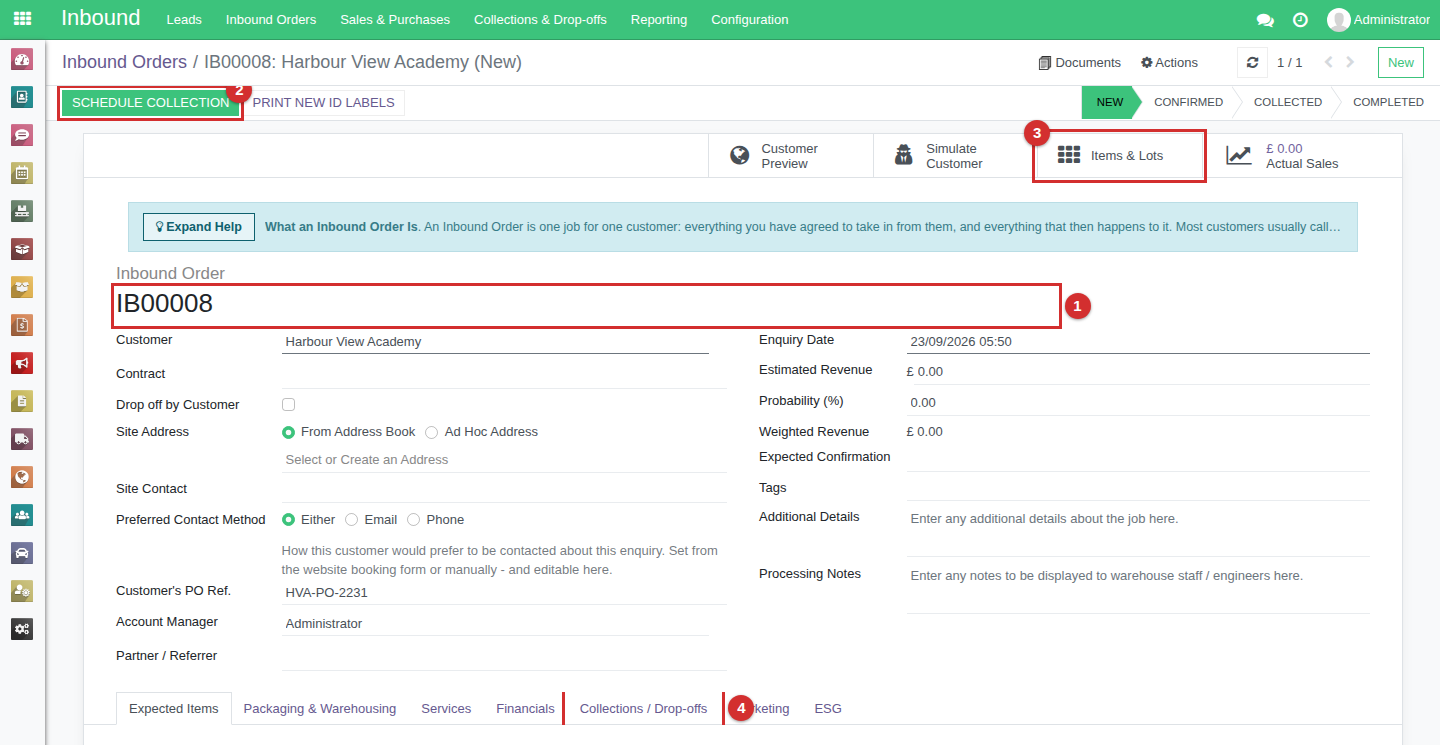Open the Sales & Purchases menu
Screen dimensions: 1440x745
pos(395,20)
